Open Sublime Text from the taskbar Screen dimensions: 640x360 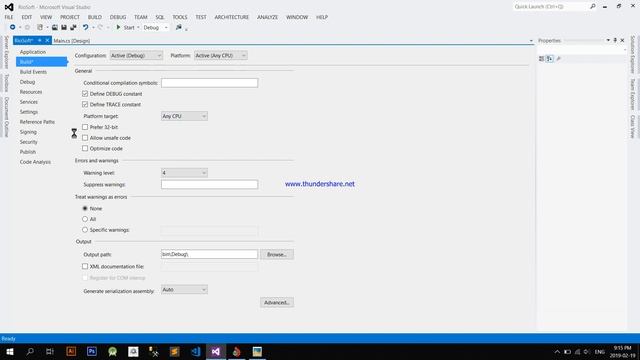175,351
